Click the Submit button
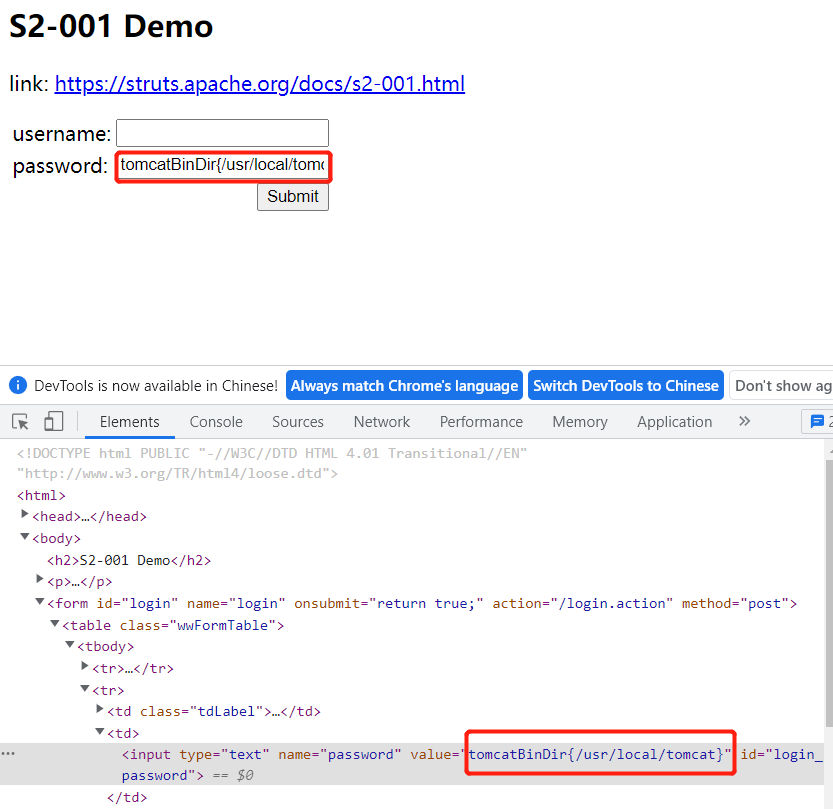Screen dimensions: 833x809 (293, 197)
